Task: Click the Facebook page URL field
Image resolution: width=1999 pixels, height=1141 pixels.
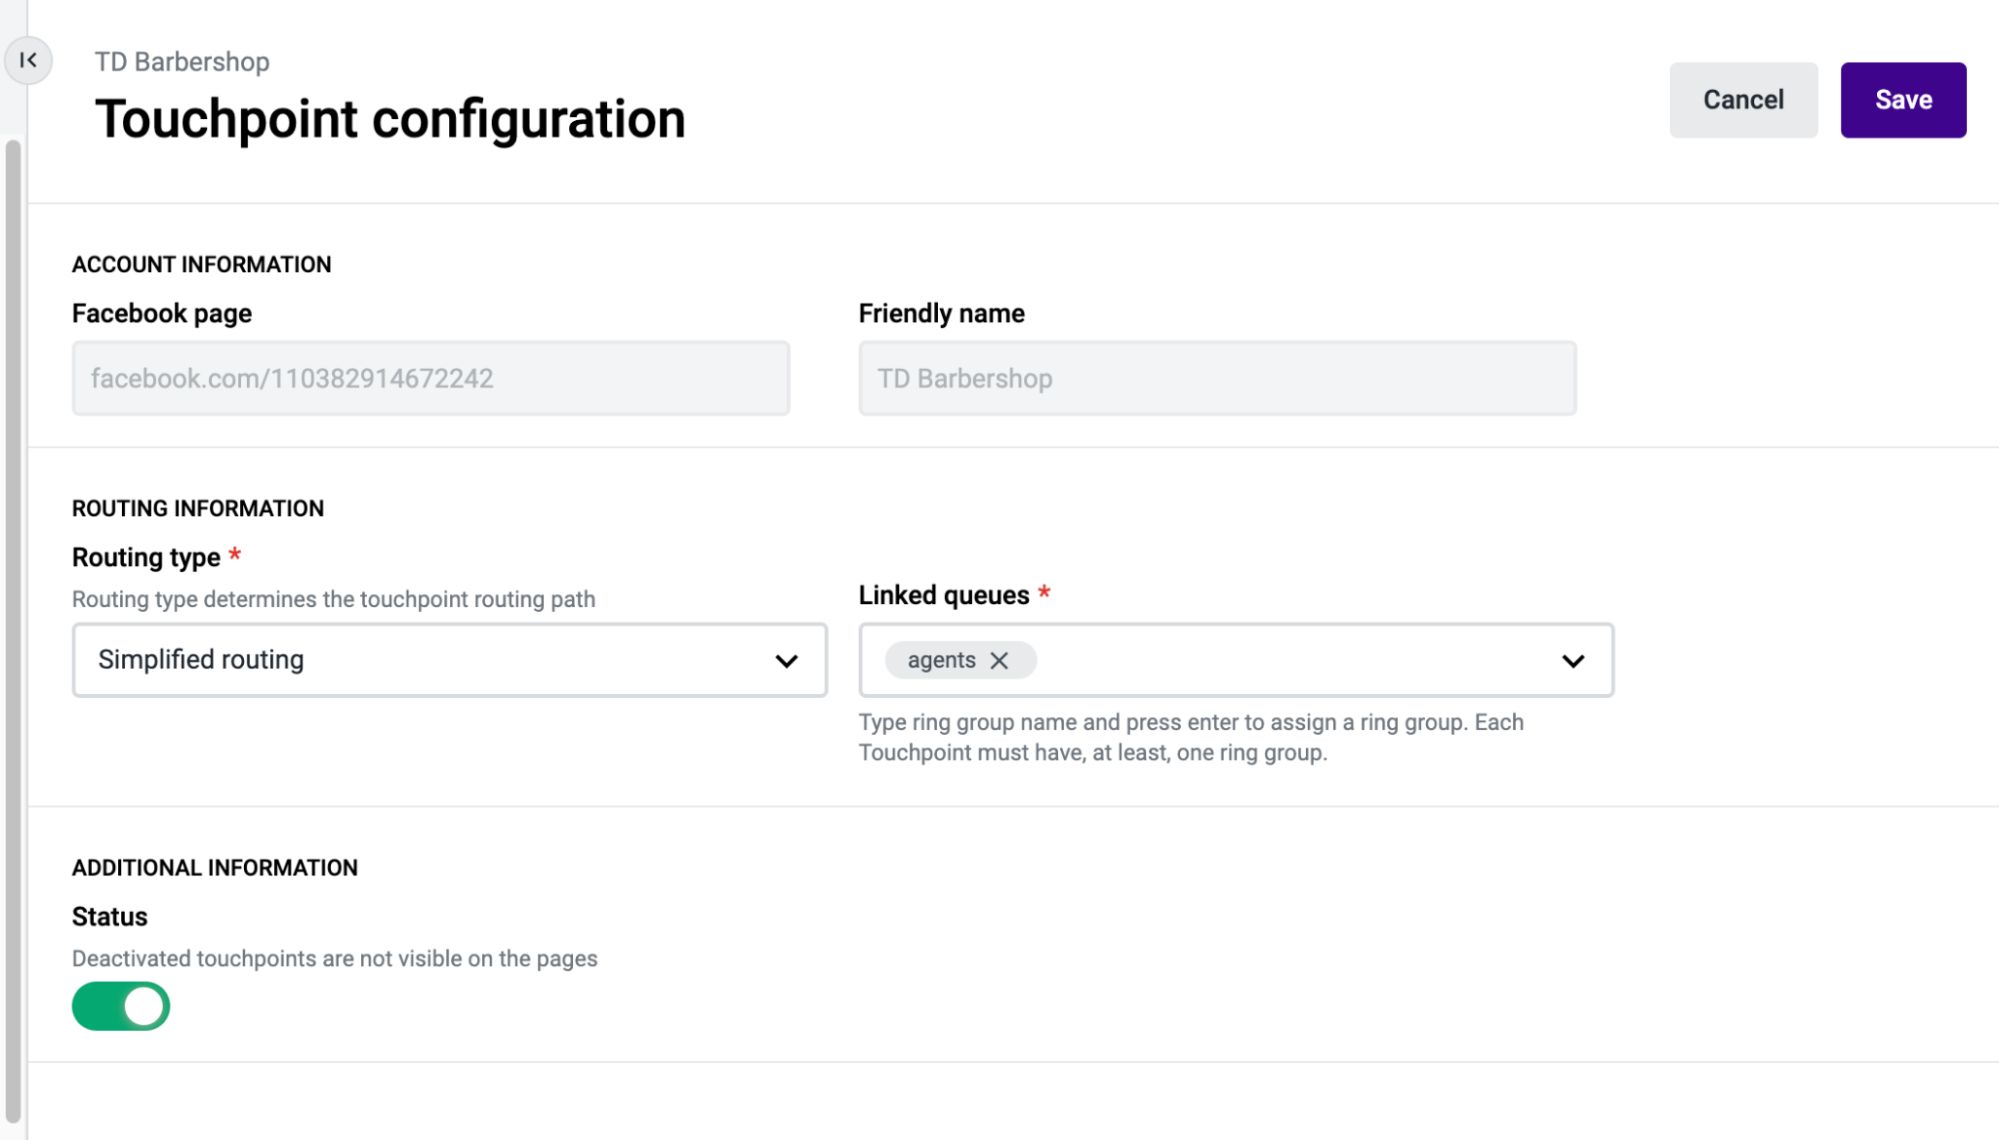Action: [x=430, y=378]
